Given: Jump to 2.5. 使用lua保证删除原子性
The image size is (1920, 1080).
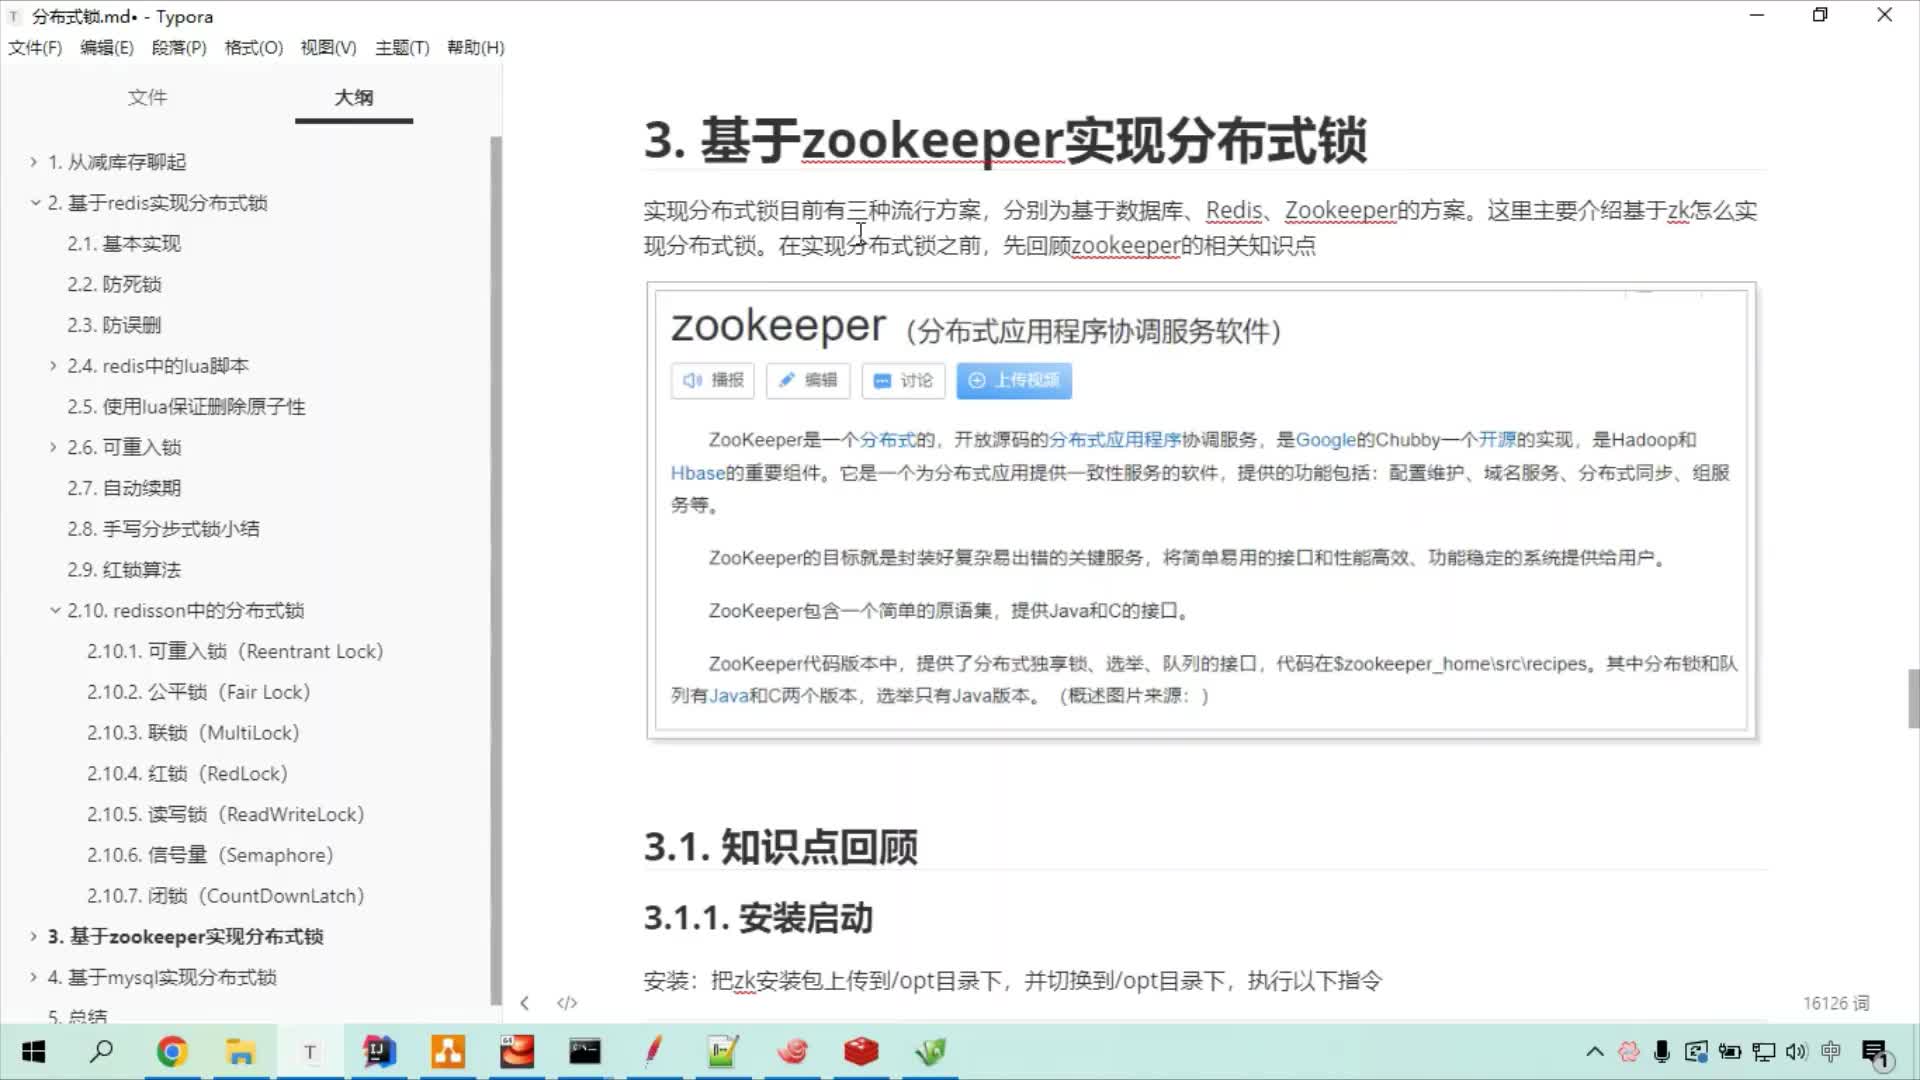Looking at the screenshot, I should click(x=186, y=407).
